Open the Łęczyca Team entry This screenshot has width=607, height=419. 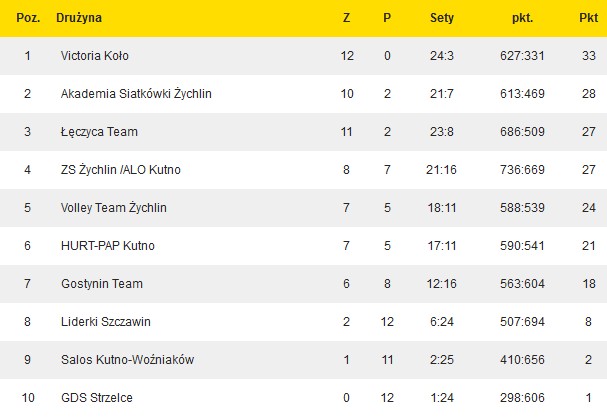[99, 132]
